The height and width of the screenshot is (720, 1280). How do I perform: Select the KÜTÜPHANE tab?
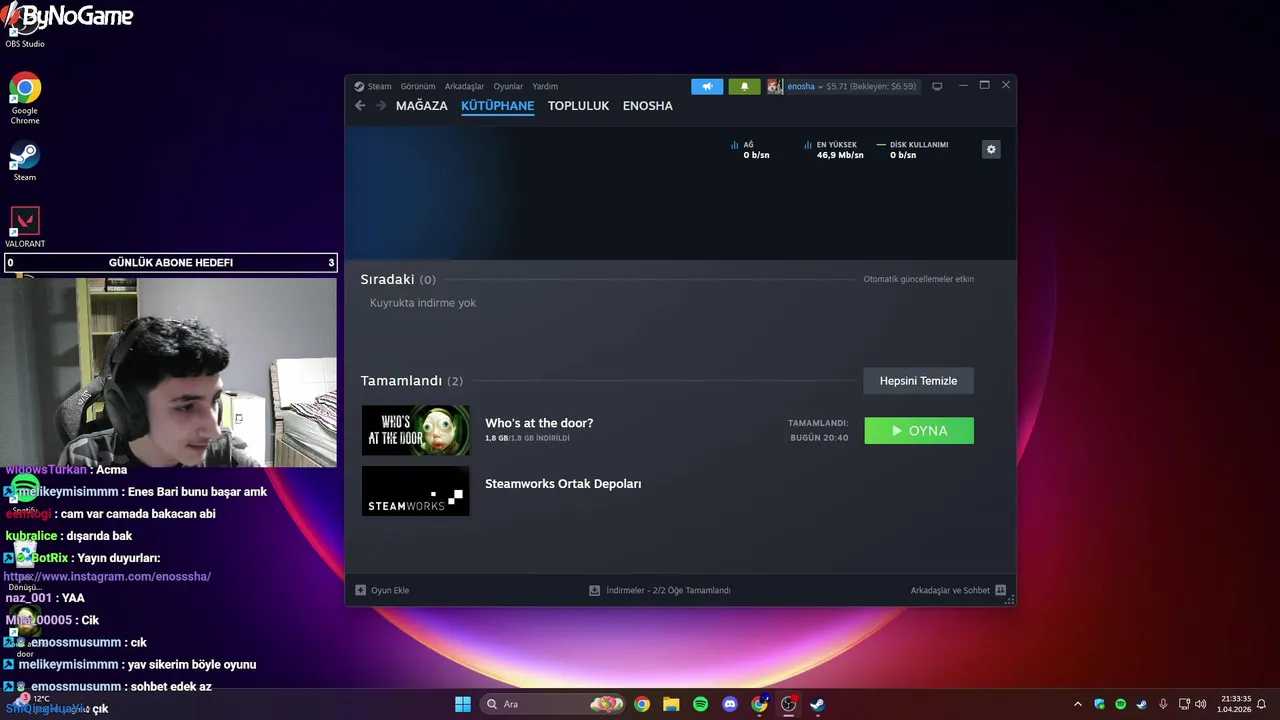click(498, 106)
